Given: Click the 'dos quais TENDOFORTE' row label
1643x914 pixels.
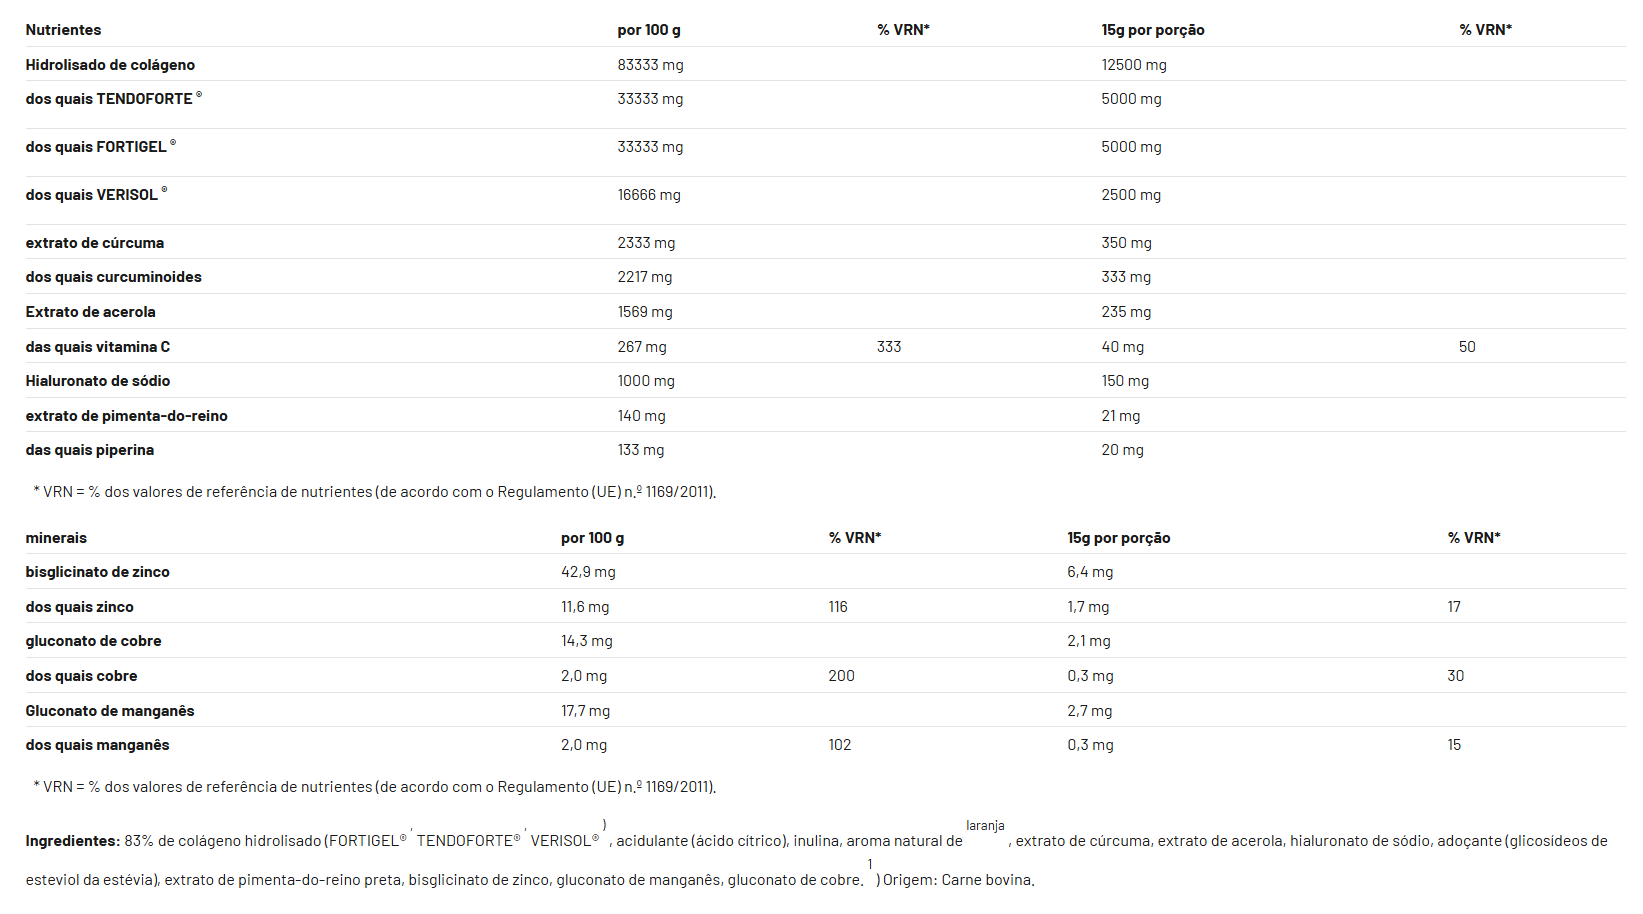Looking at the screenshot, I should coord(109,99).
